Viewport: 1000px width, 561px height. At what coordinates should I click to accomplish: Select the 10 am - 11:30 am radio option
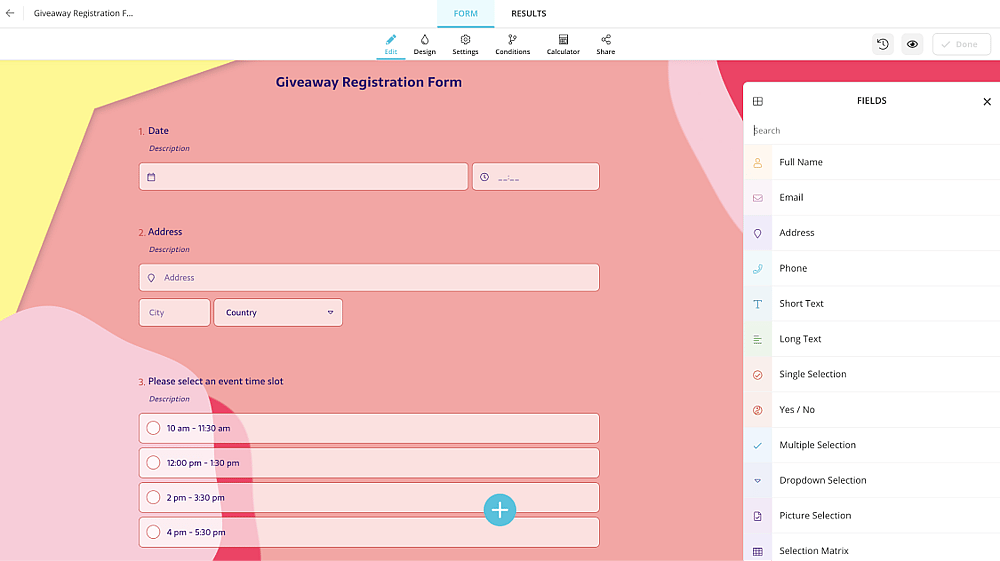369,428
